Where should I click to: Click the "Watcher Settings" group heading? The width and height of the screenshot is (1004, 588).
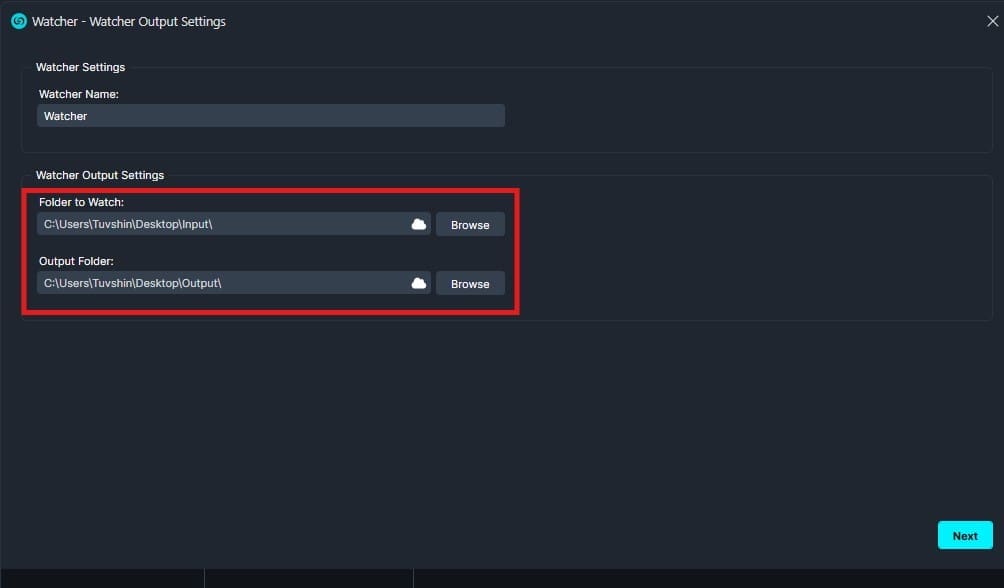point(81,67)
